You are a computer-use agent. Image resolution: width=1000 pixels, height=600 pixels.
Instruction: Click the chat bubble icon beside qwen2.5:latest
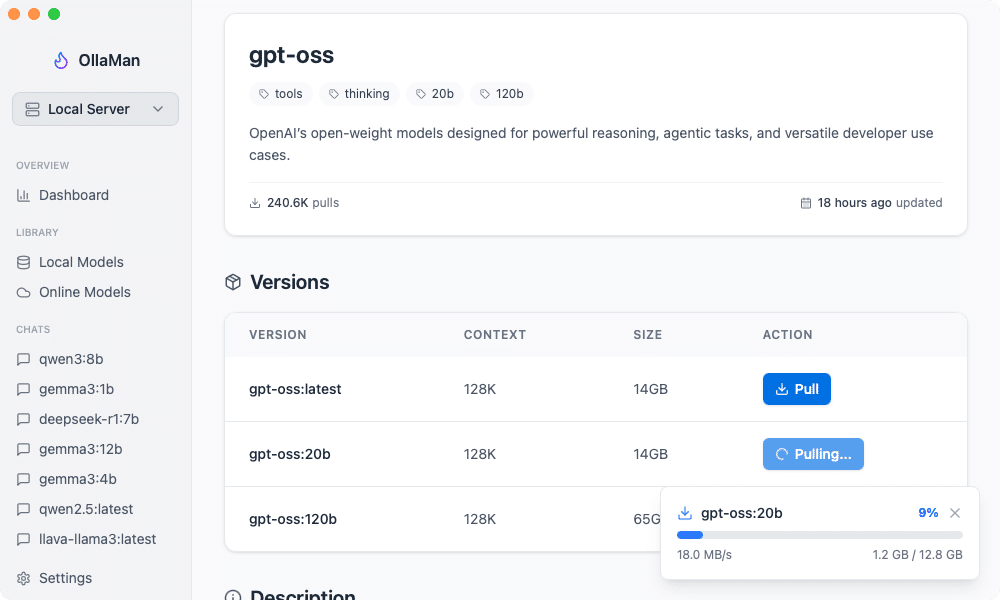pos(24,509)
